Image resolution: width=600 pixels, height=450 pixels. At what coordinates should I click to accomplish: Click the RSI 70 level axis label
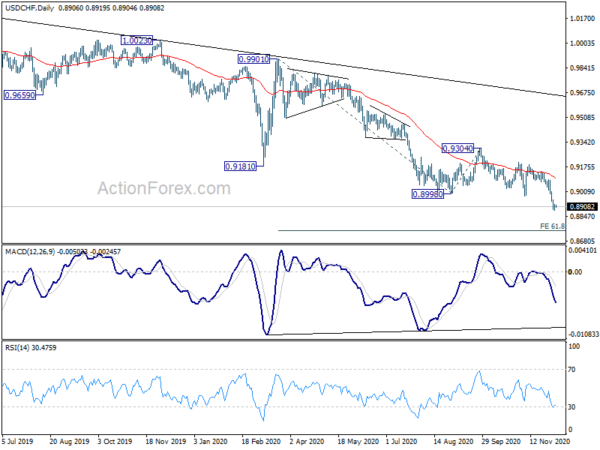click(x=572, y=370)
